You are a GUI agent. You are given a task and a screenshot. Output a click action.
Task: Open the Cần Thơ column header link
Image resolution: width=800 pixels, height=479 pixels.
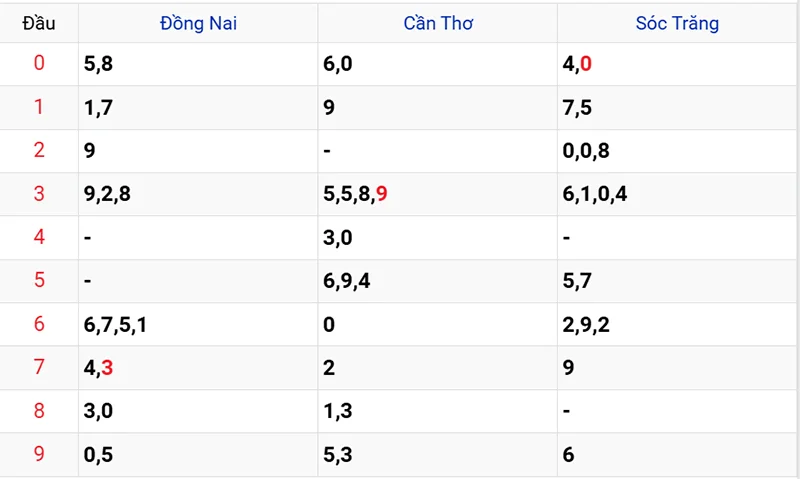pyautogui.click(x=437, y=22)
